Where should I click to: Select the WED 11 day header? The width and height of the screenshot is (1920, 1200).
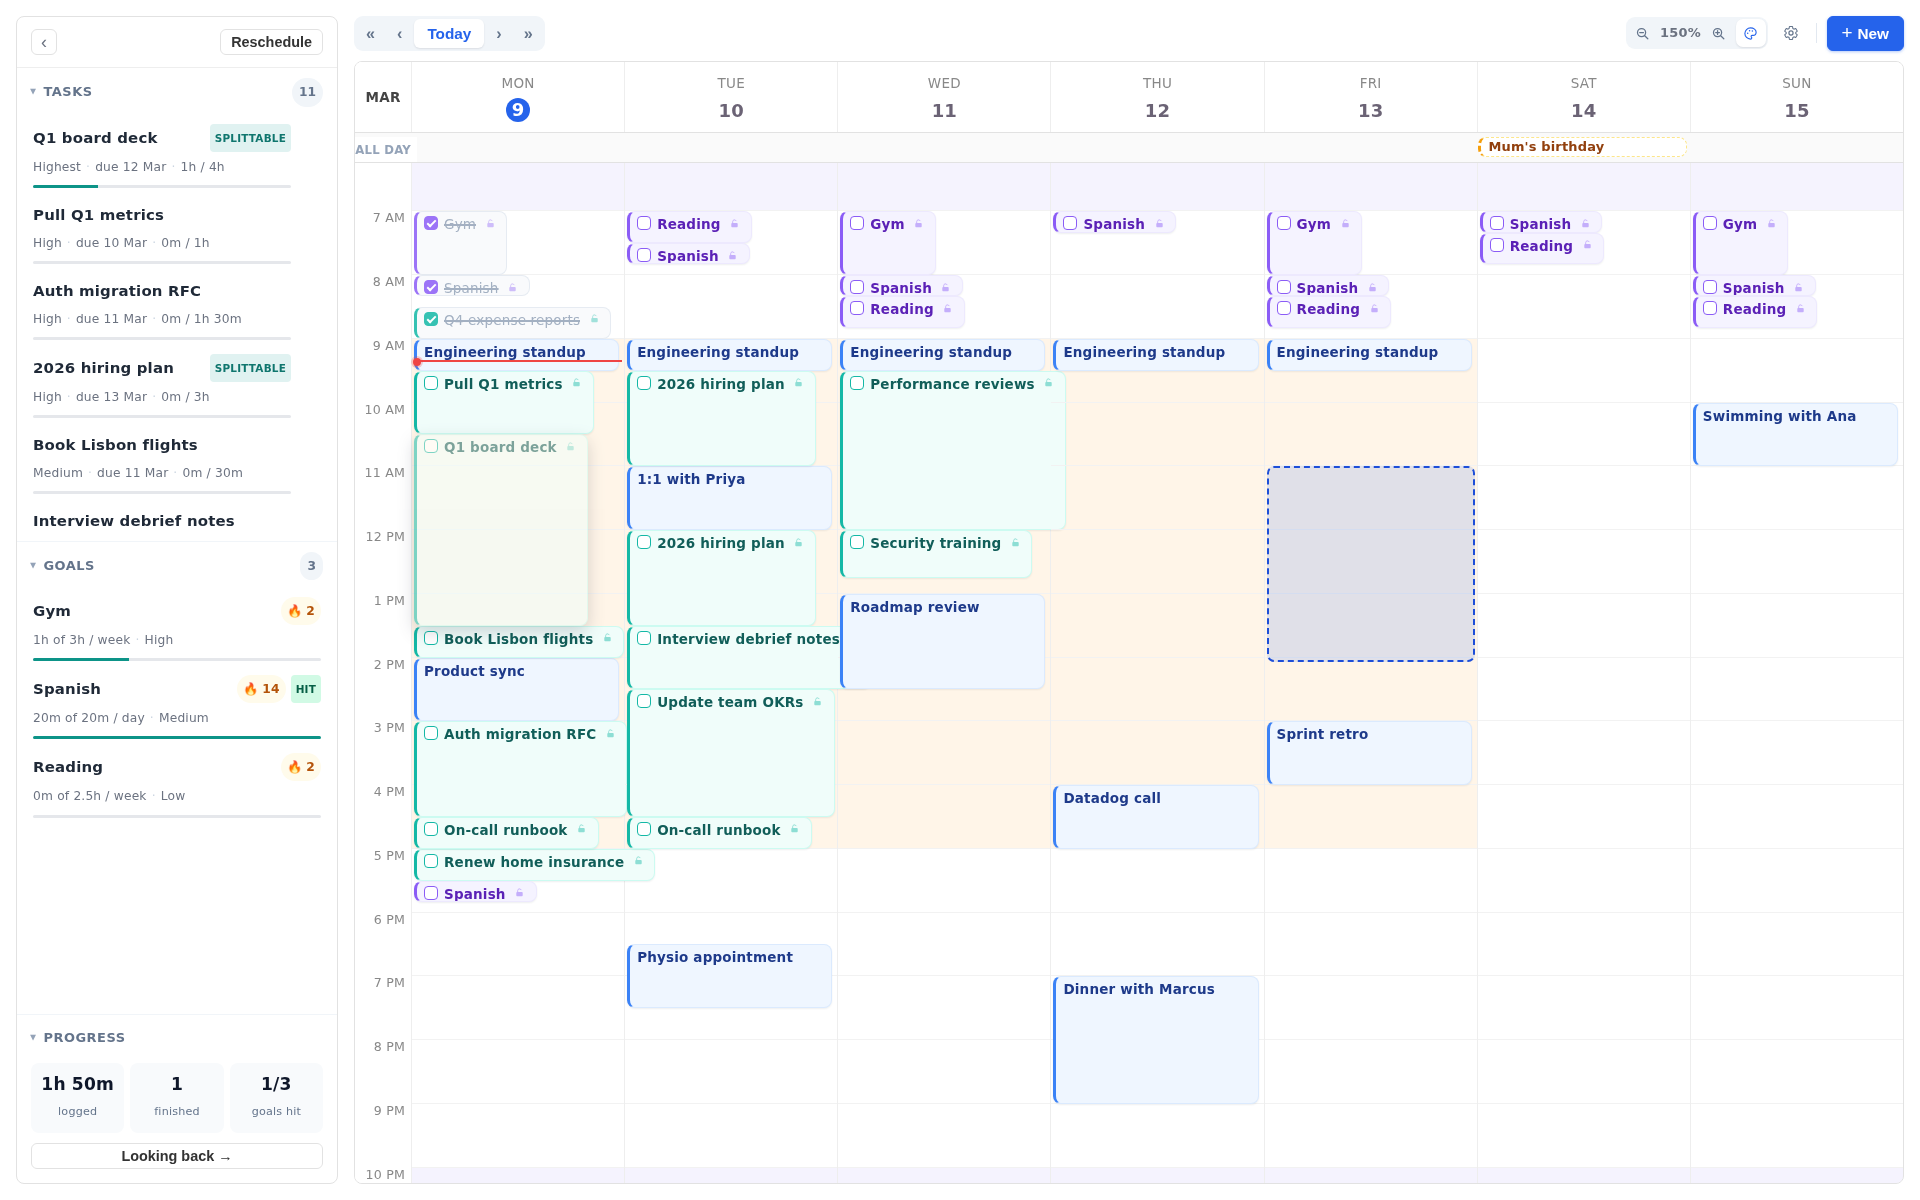(x=944, y=98)
